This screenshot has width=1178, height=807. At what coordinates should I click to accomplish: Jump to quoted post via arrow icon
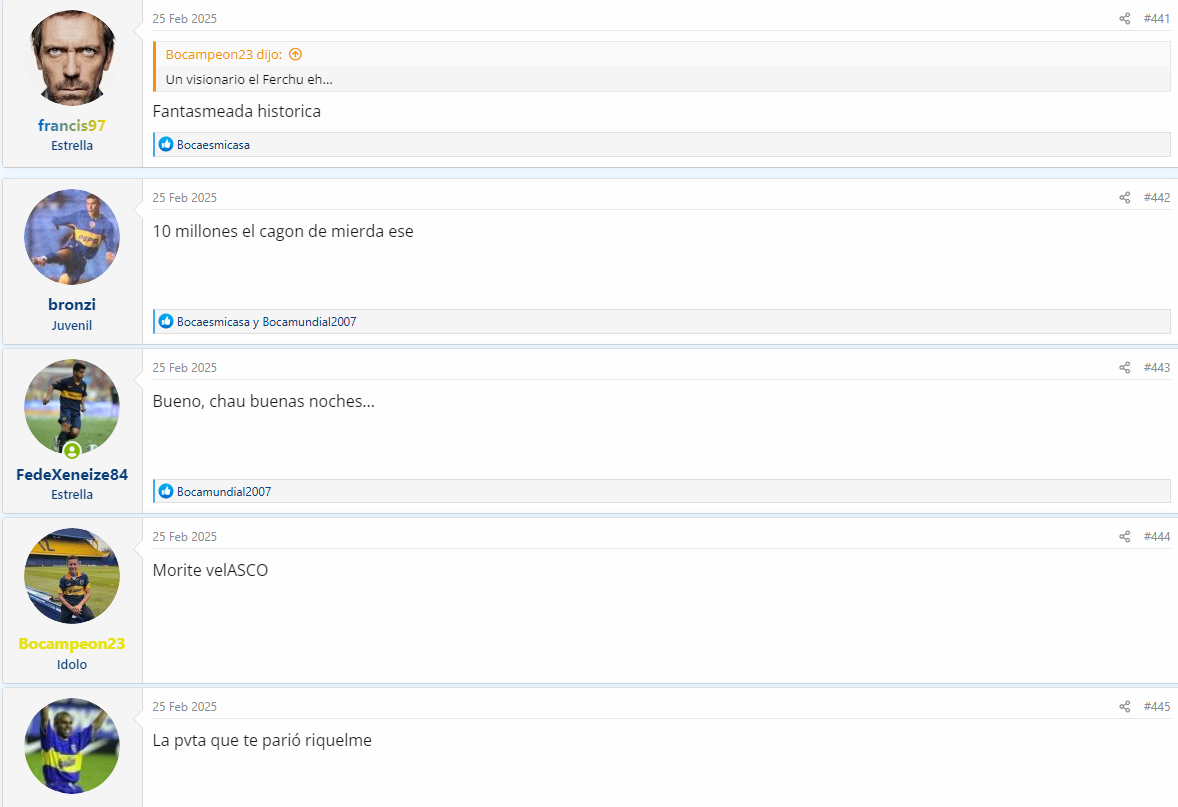(295, 54)
